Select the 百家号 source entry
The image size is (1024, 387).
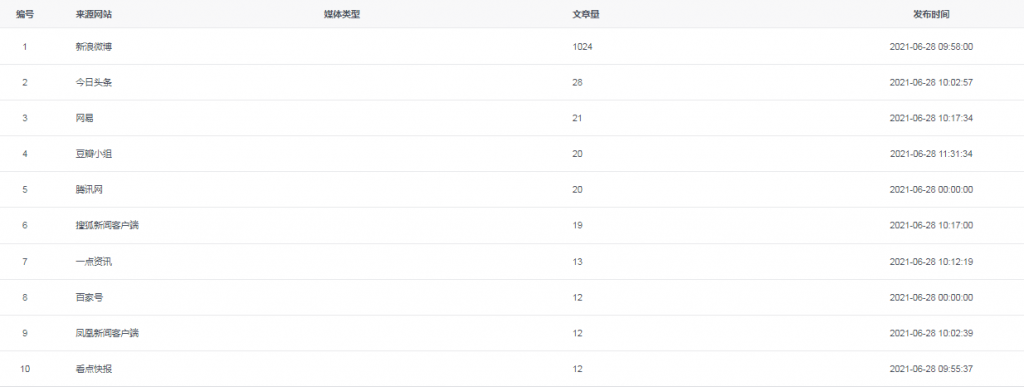click(89, 298)
